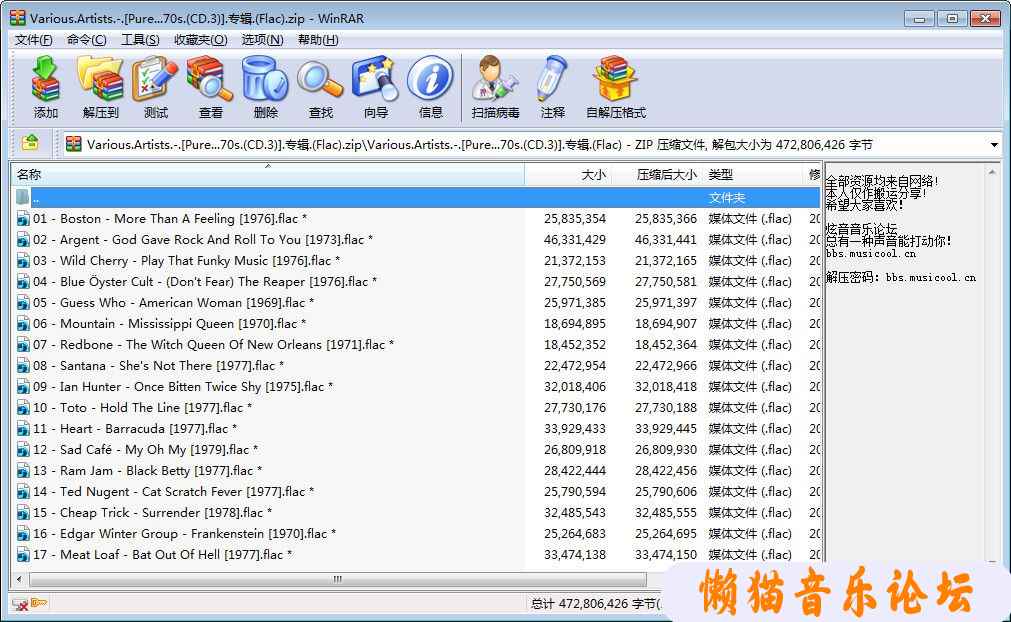Click the size value 46,331,429
Screen dimensions: 1011x622
point(574,240)
